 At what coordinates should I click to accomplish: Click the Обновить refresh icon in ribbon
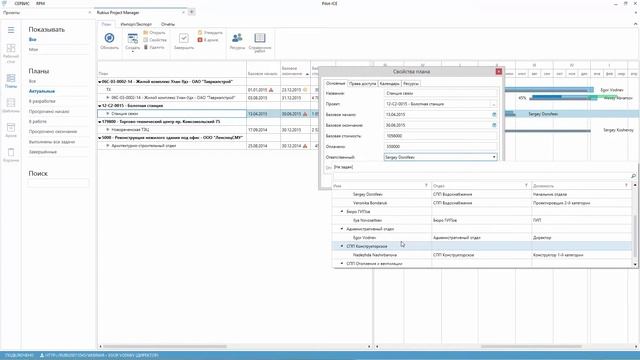pyautogui.click(x=109, y=38)
